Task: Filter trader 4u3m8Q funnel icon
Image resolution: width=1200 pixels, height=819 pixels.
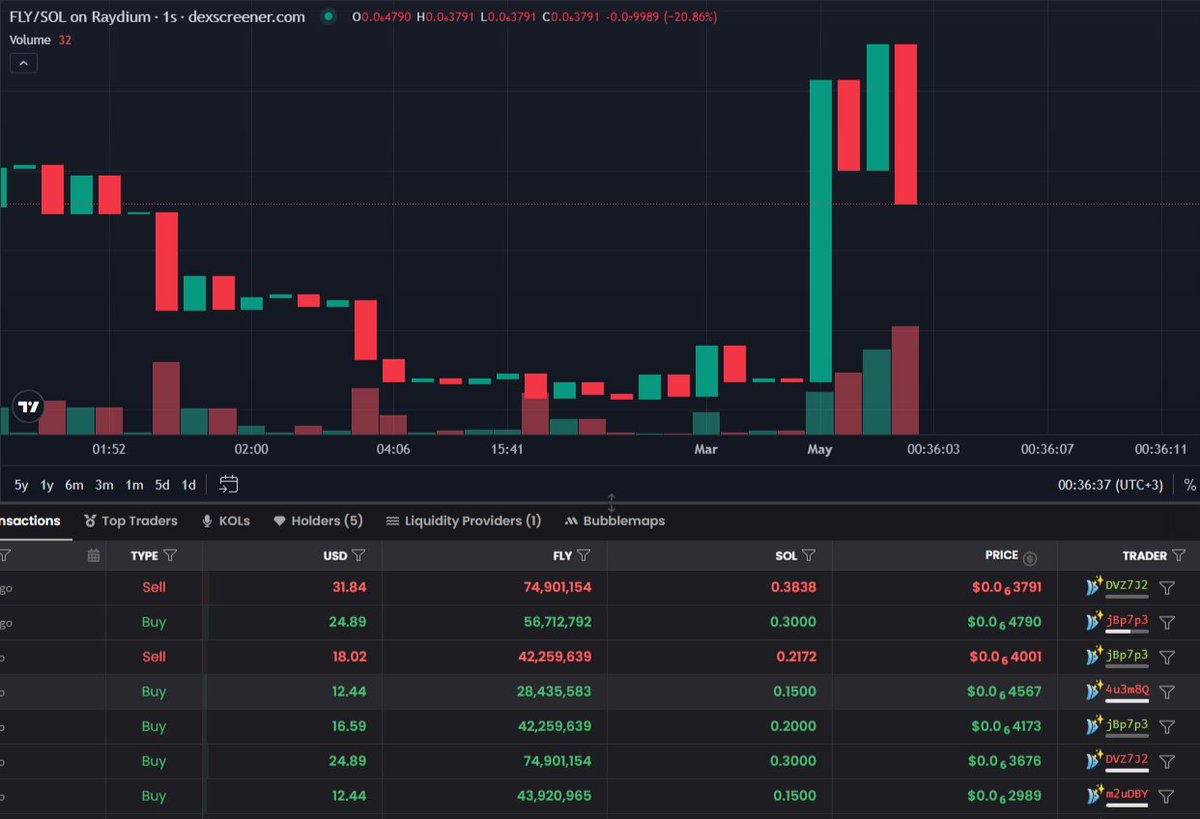Action: (x=1166, y=692)
